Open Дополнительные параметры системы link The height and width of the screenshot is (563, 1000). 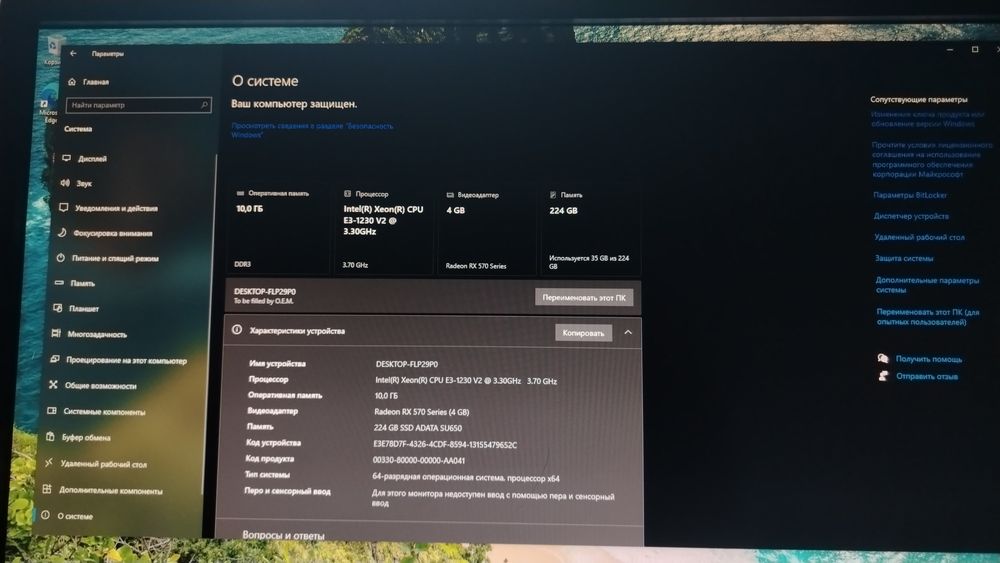point(927,285)
